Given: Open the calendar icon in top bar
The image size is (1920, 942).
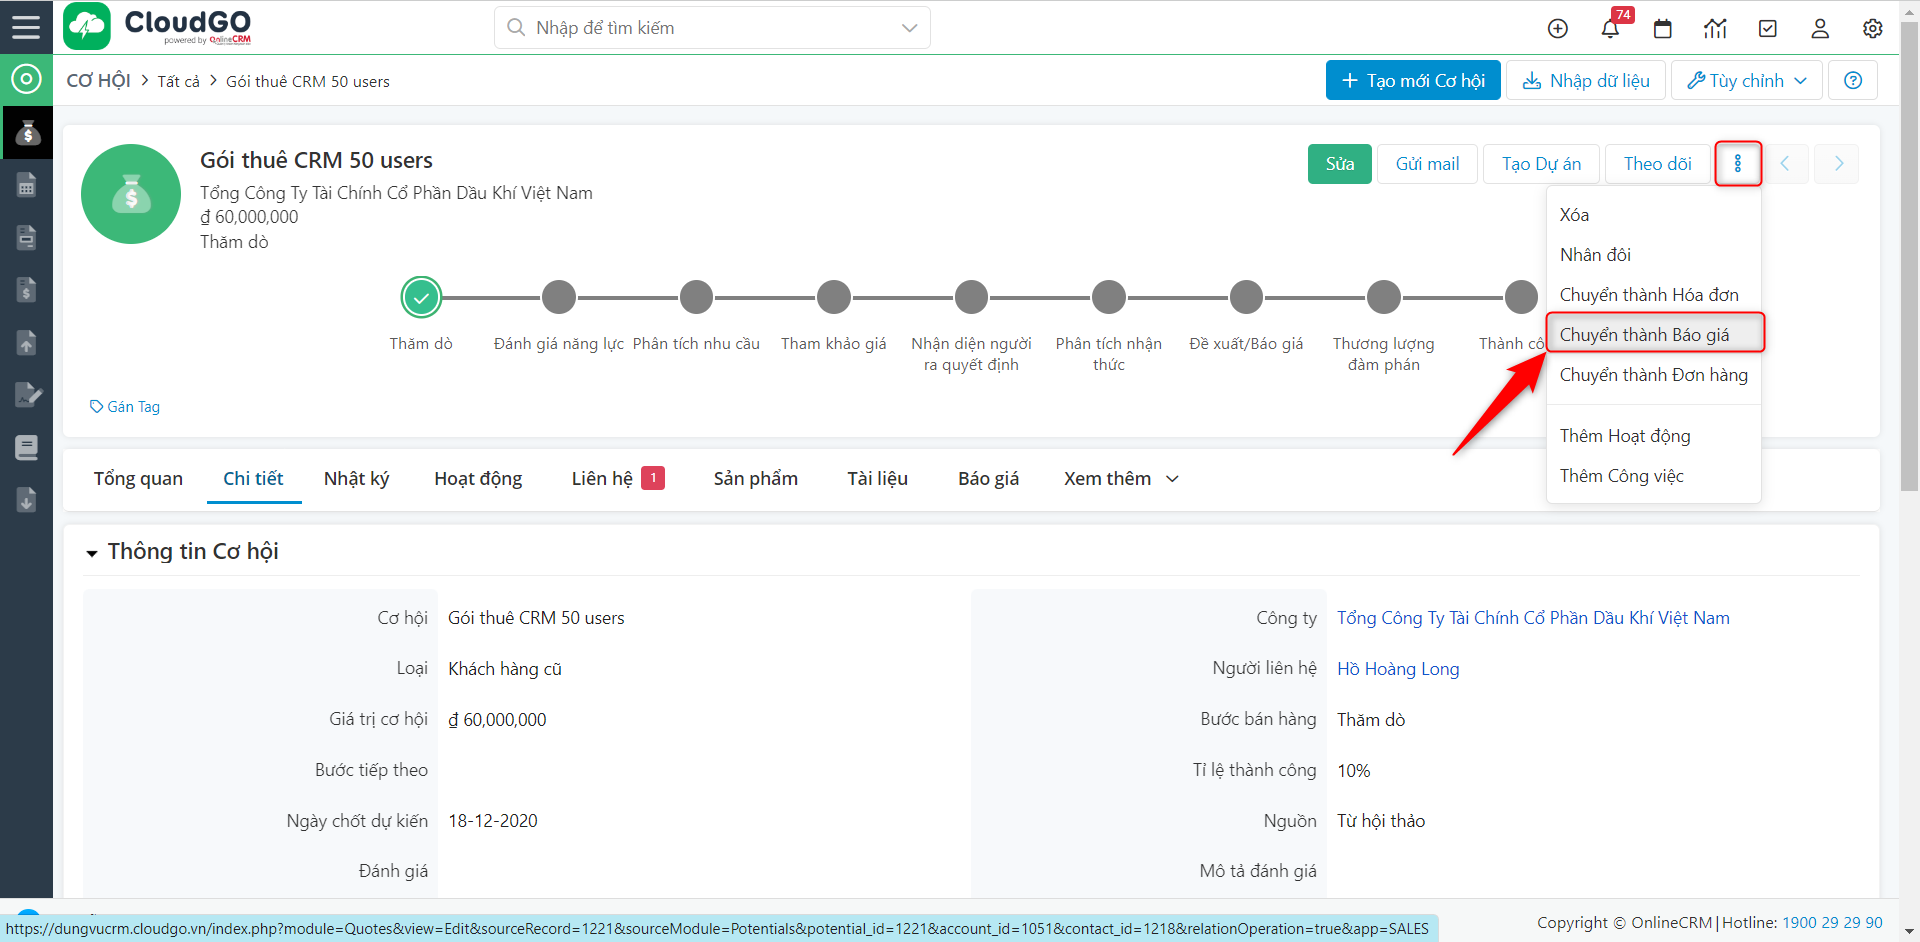Looking at the screenshot, I should click(1663, 28).
